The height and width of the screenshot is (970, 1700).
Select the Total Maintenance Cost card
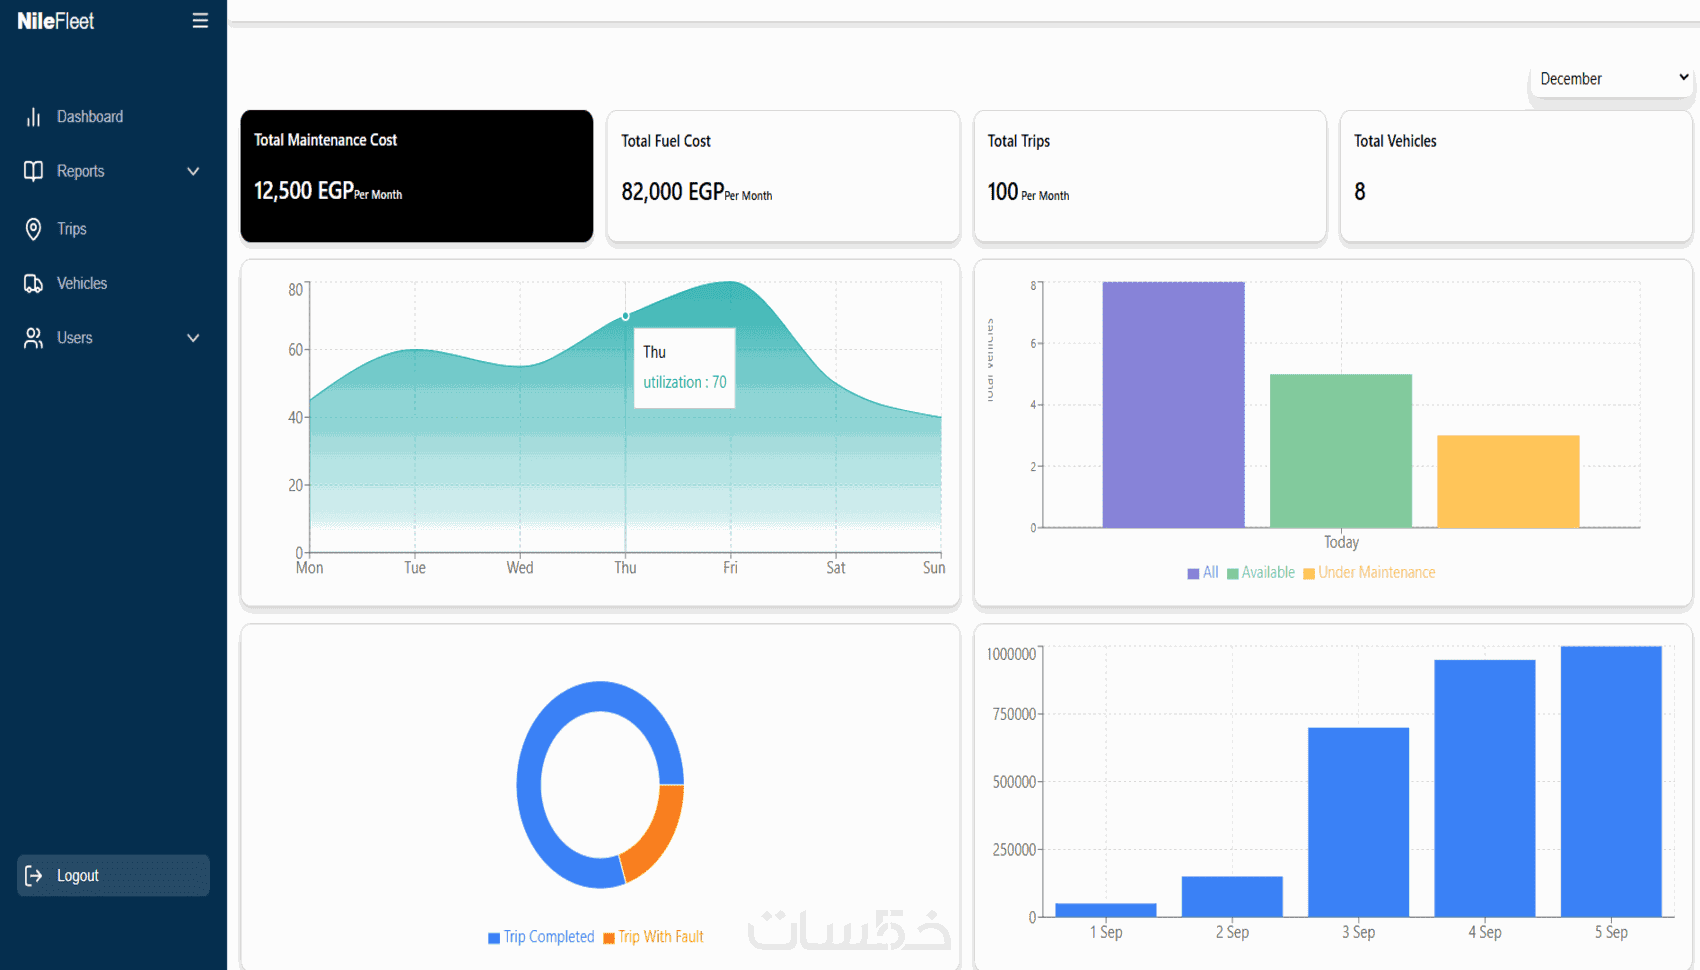pos(417,176)
